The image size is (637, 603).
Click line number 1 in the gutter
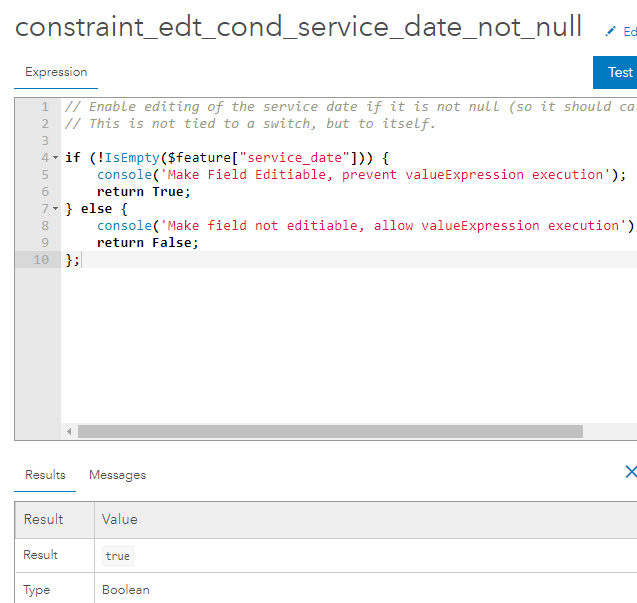click(x=45, y=107)
